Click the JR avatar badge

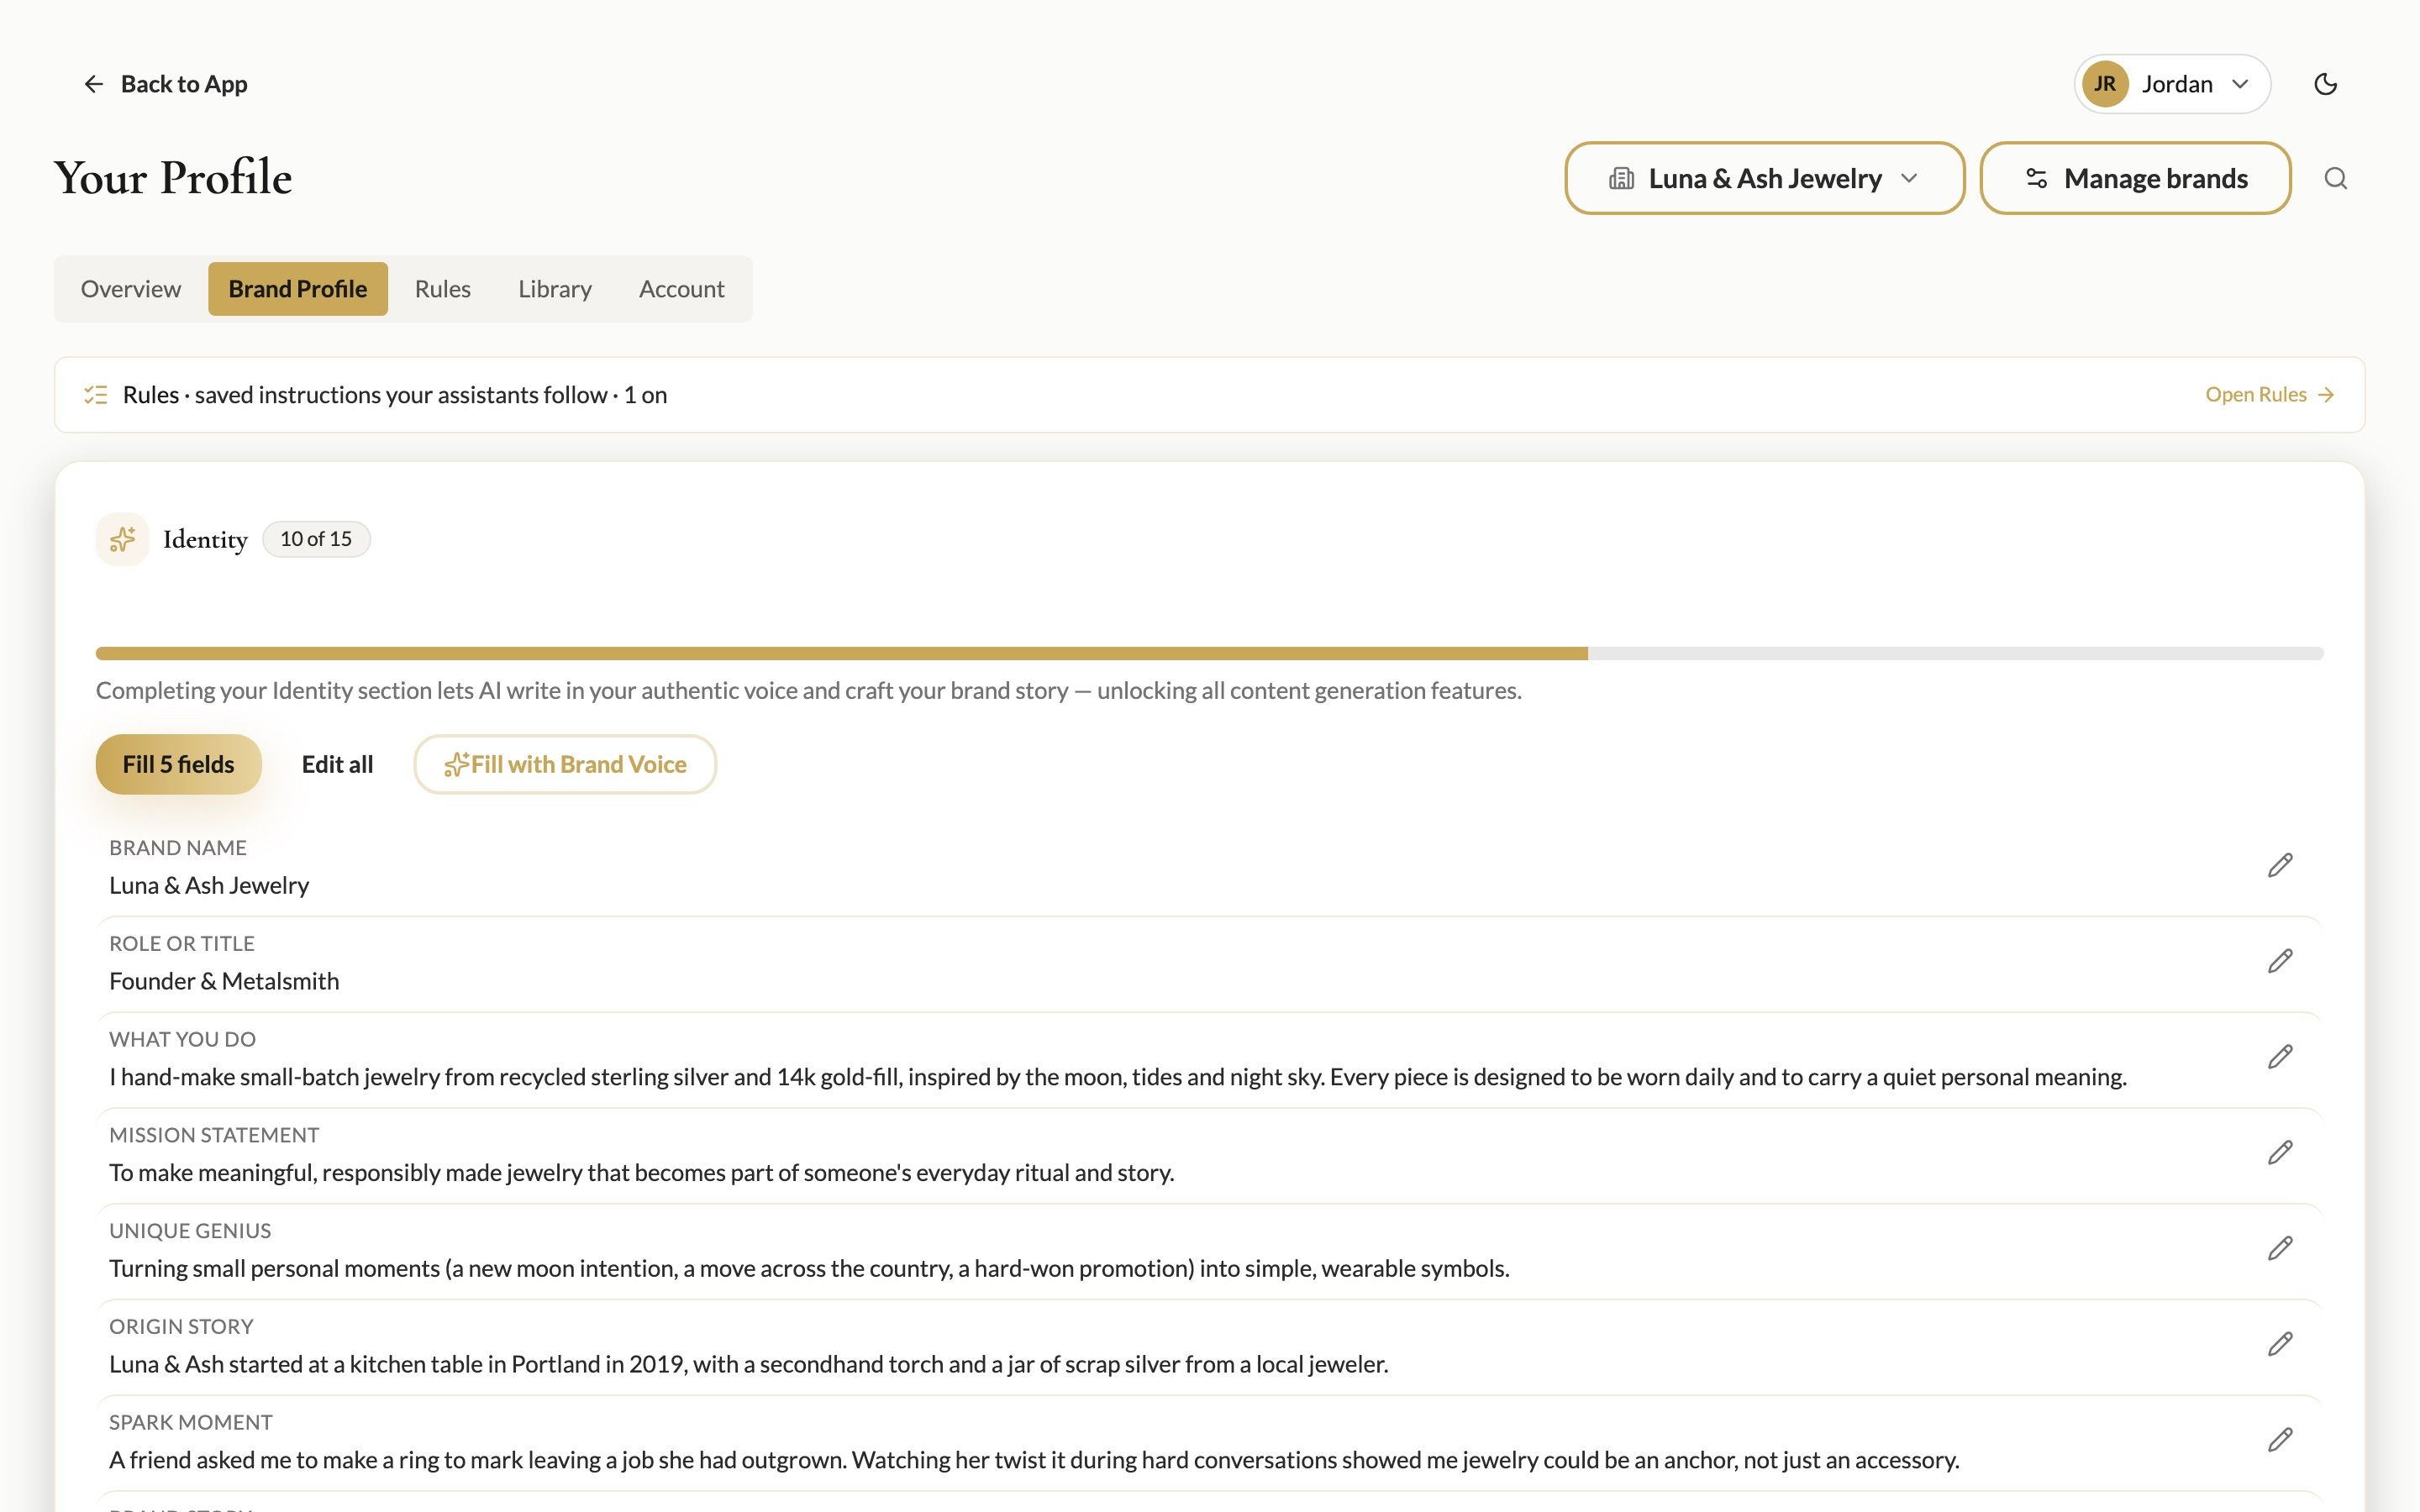pyautogui.click(x=2104, y=84)
